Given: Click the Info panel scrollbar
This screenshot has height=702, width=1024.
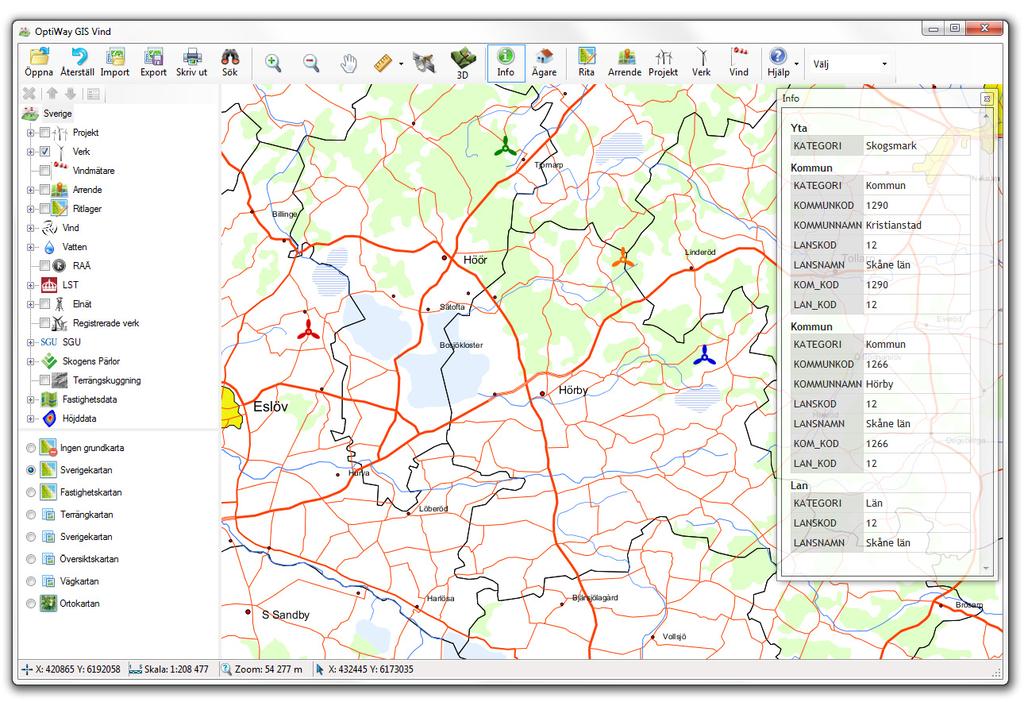Looking at the screenshot, I should click(986, 342).
